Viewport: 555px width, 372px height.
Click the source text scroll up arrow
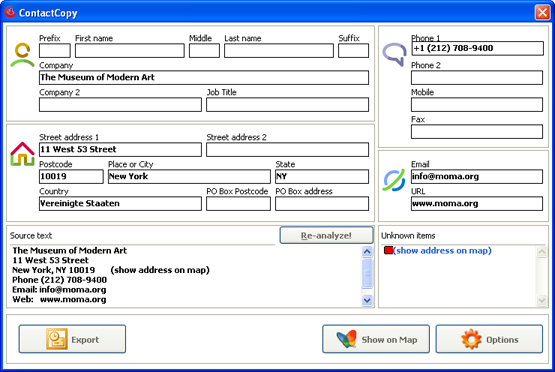[367, 251]
